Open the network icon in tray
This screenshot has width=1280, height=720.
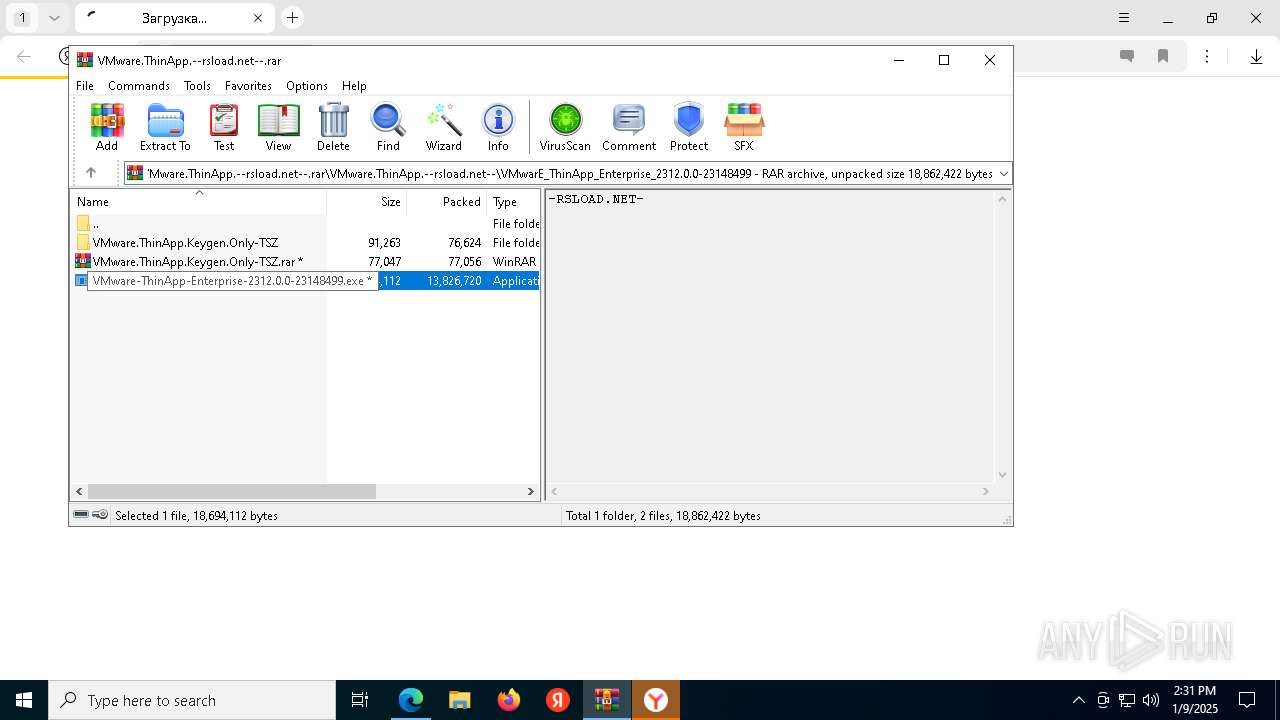[1127, 700]
